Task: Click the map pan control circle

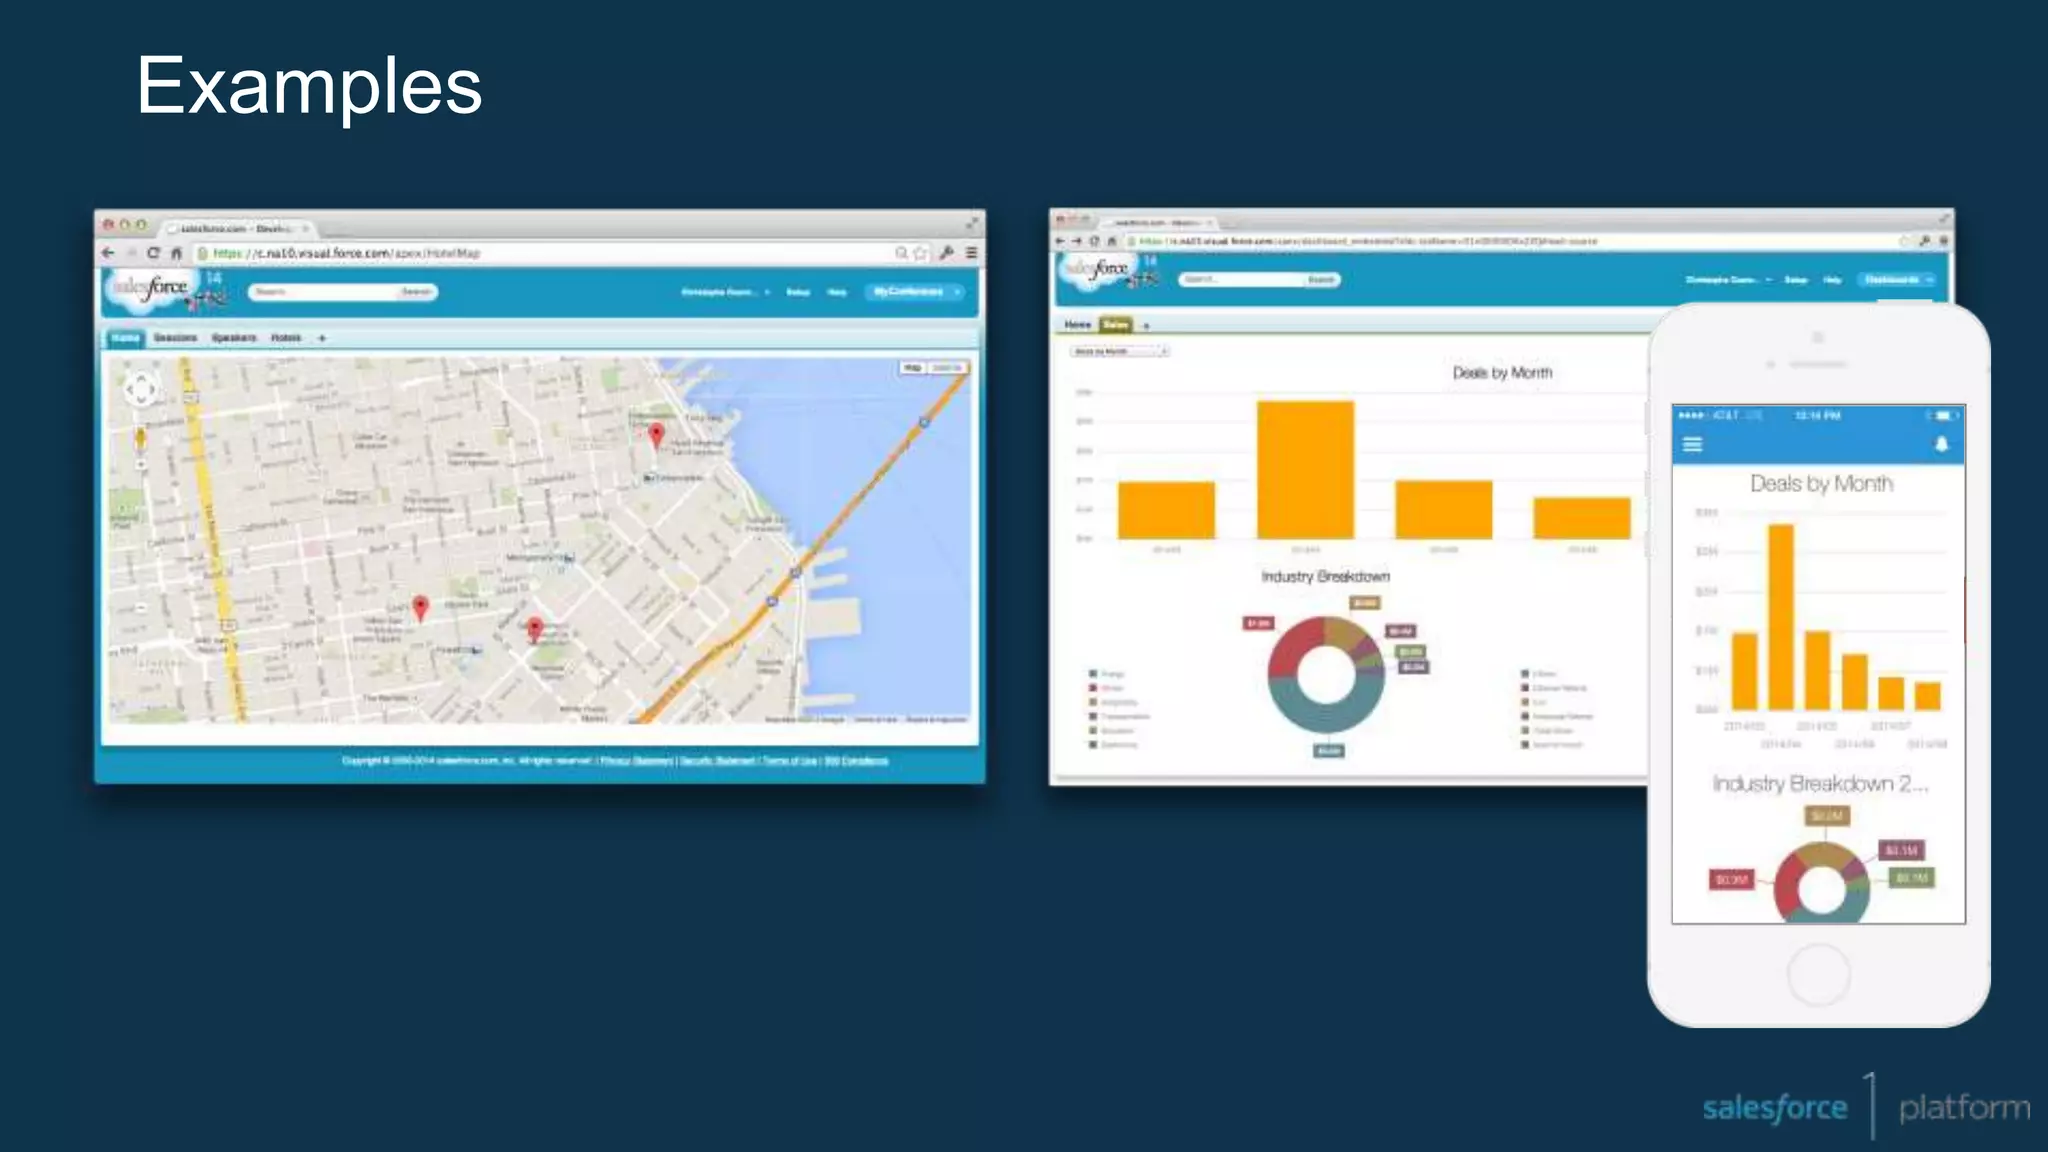Action: [141, 388]
